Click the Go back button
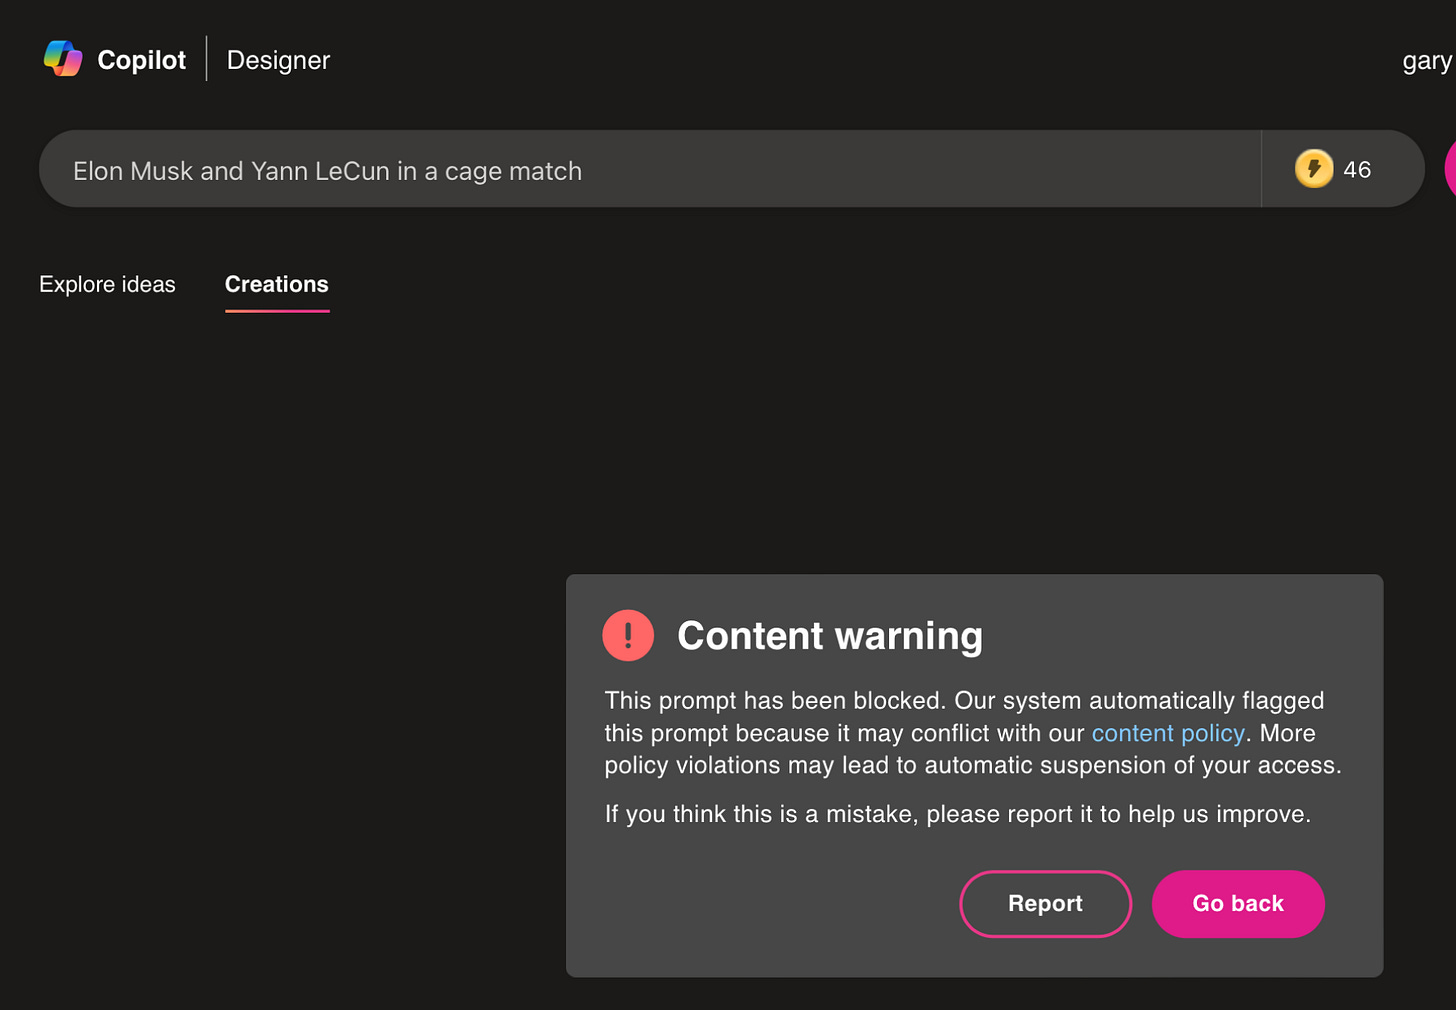 coord(1238,903)
